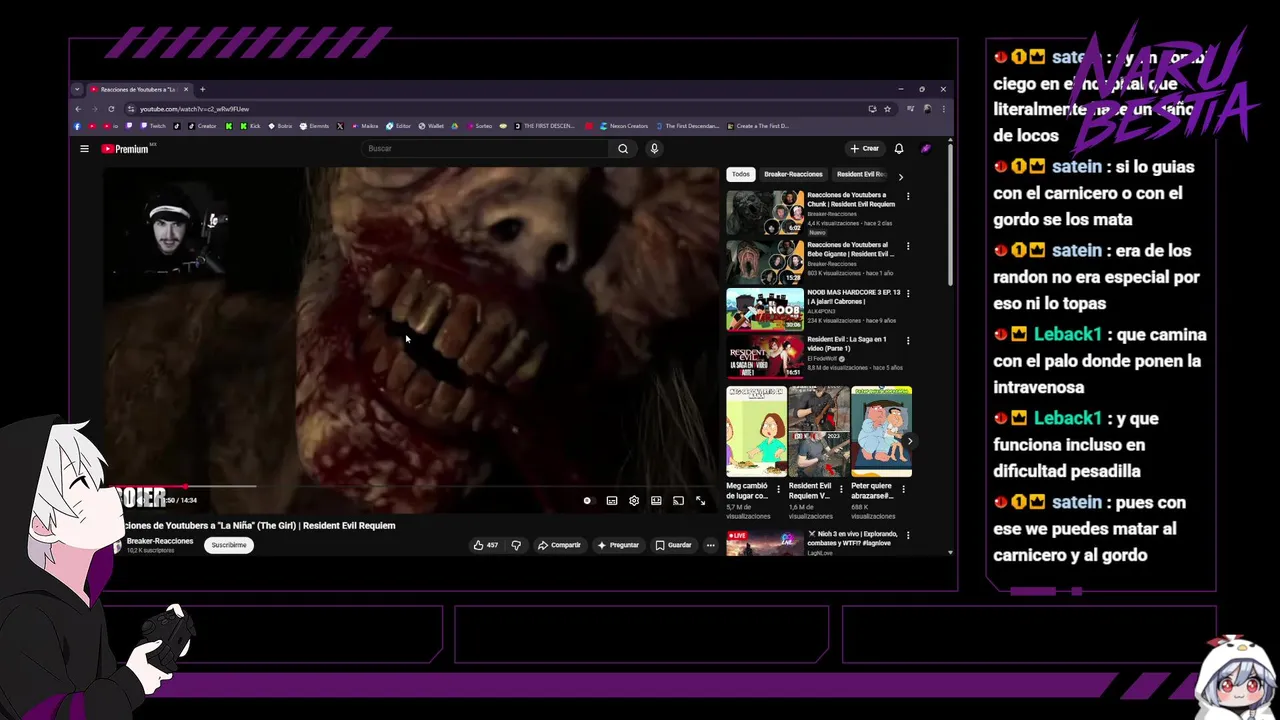Click the search magnifier button
This screenshot has width=1280, height=720.
(623, 149)
